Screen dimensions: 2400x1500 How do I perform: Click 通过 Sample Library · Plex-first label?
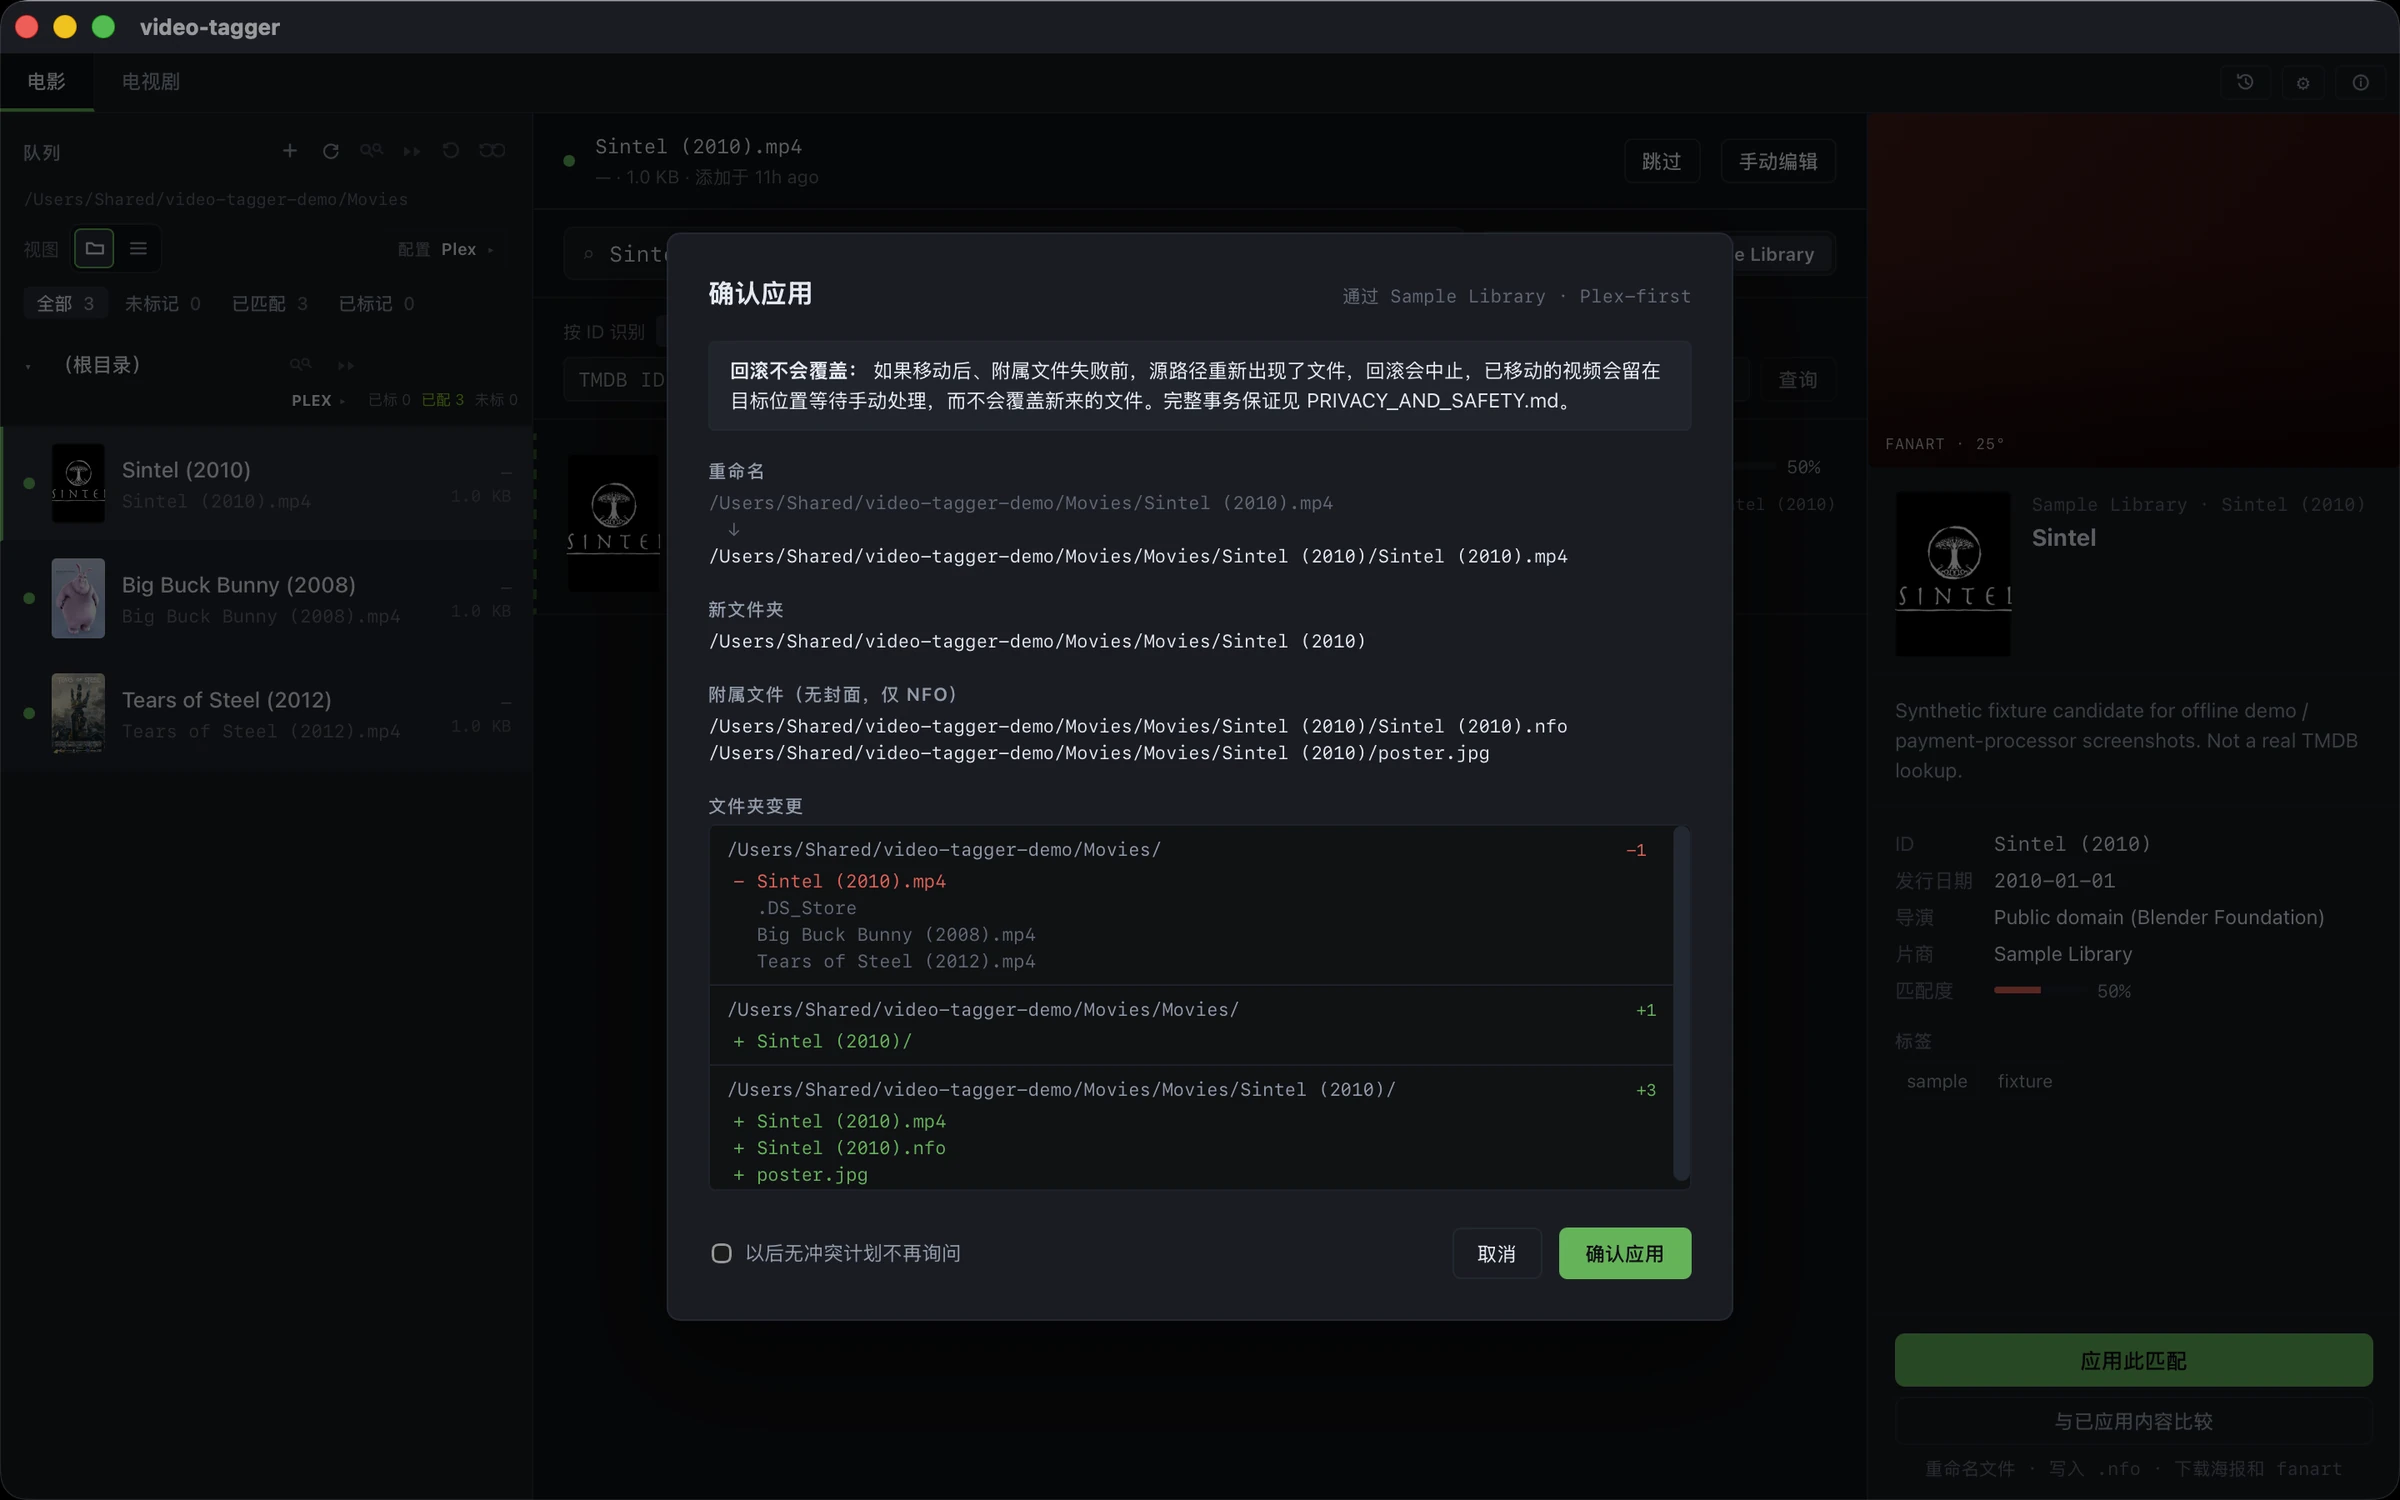(x=1516, y=296)
